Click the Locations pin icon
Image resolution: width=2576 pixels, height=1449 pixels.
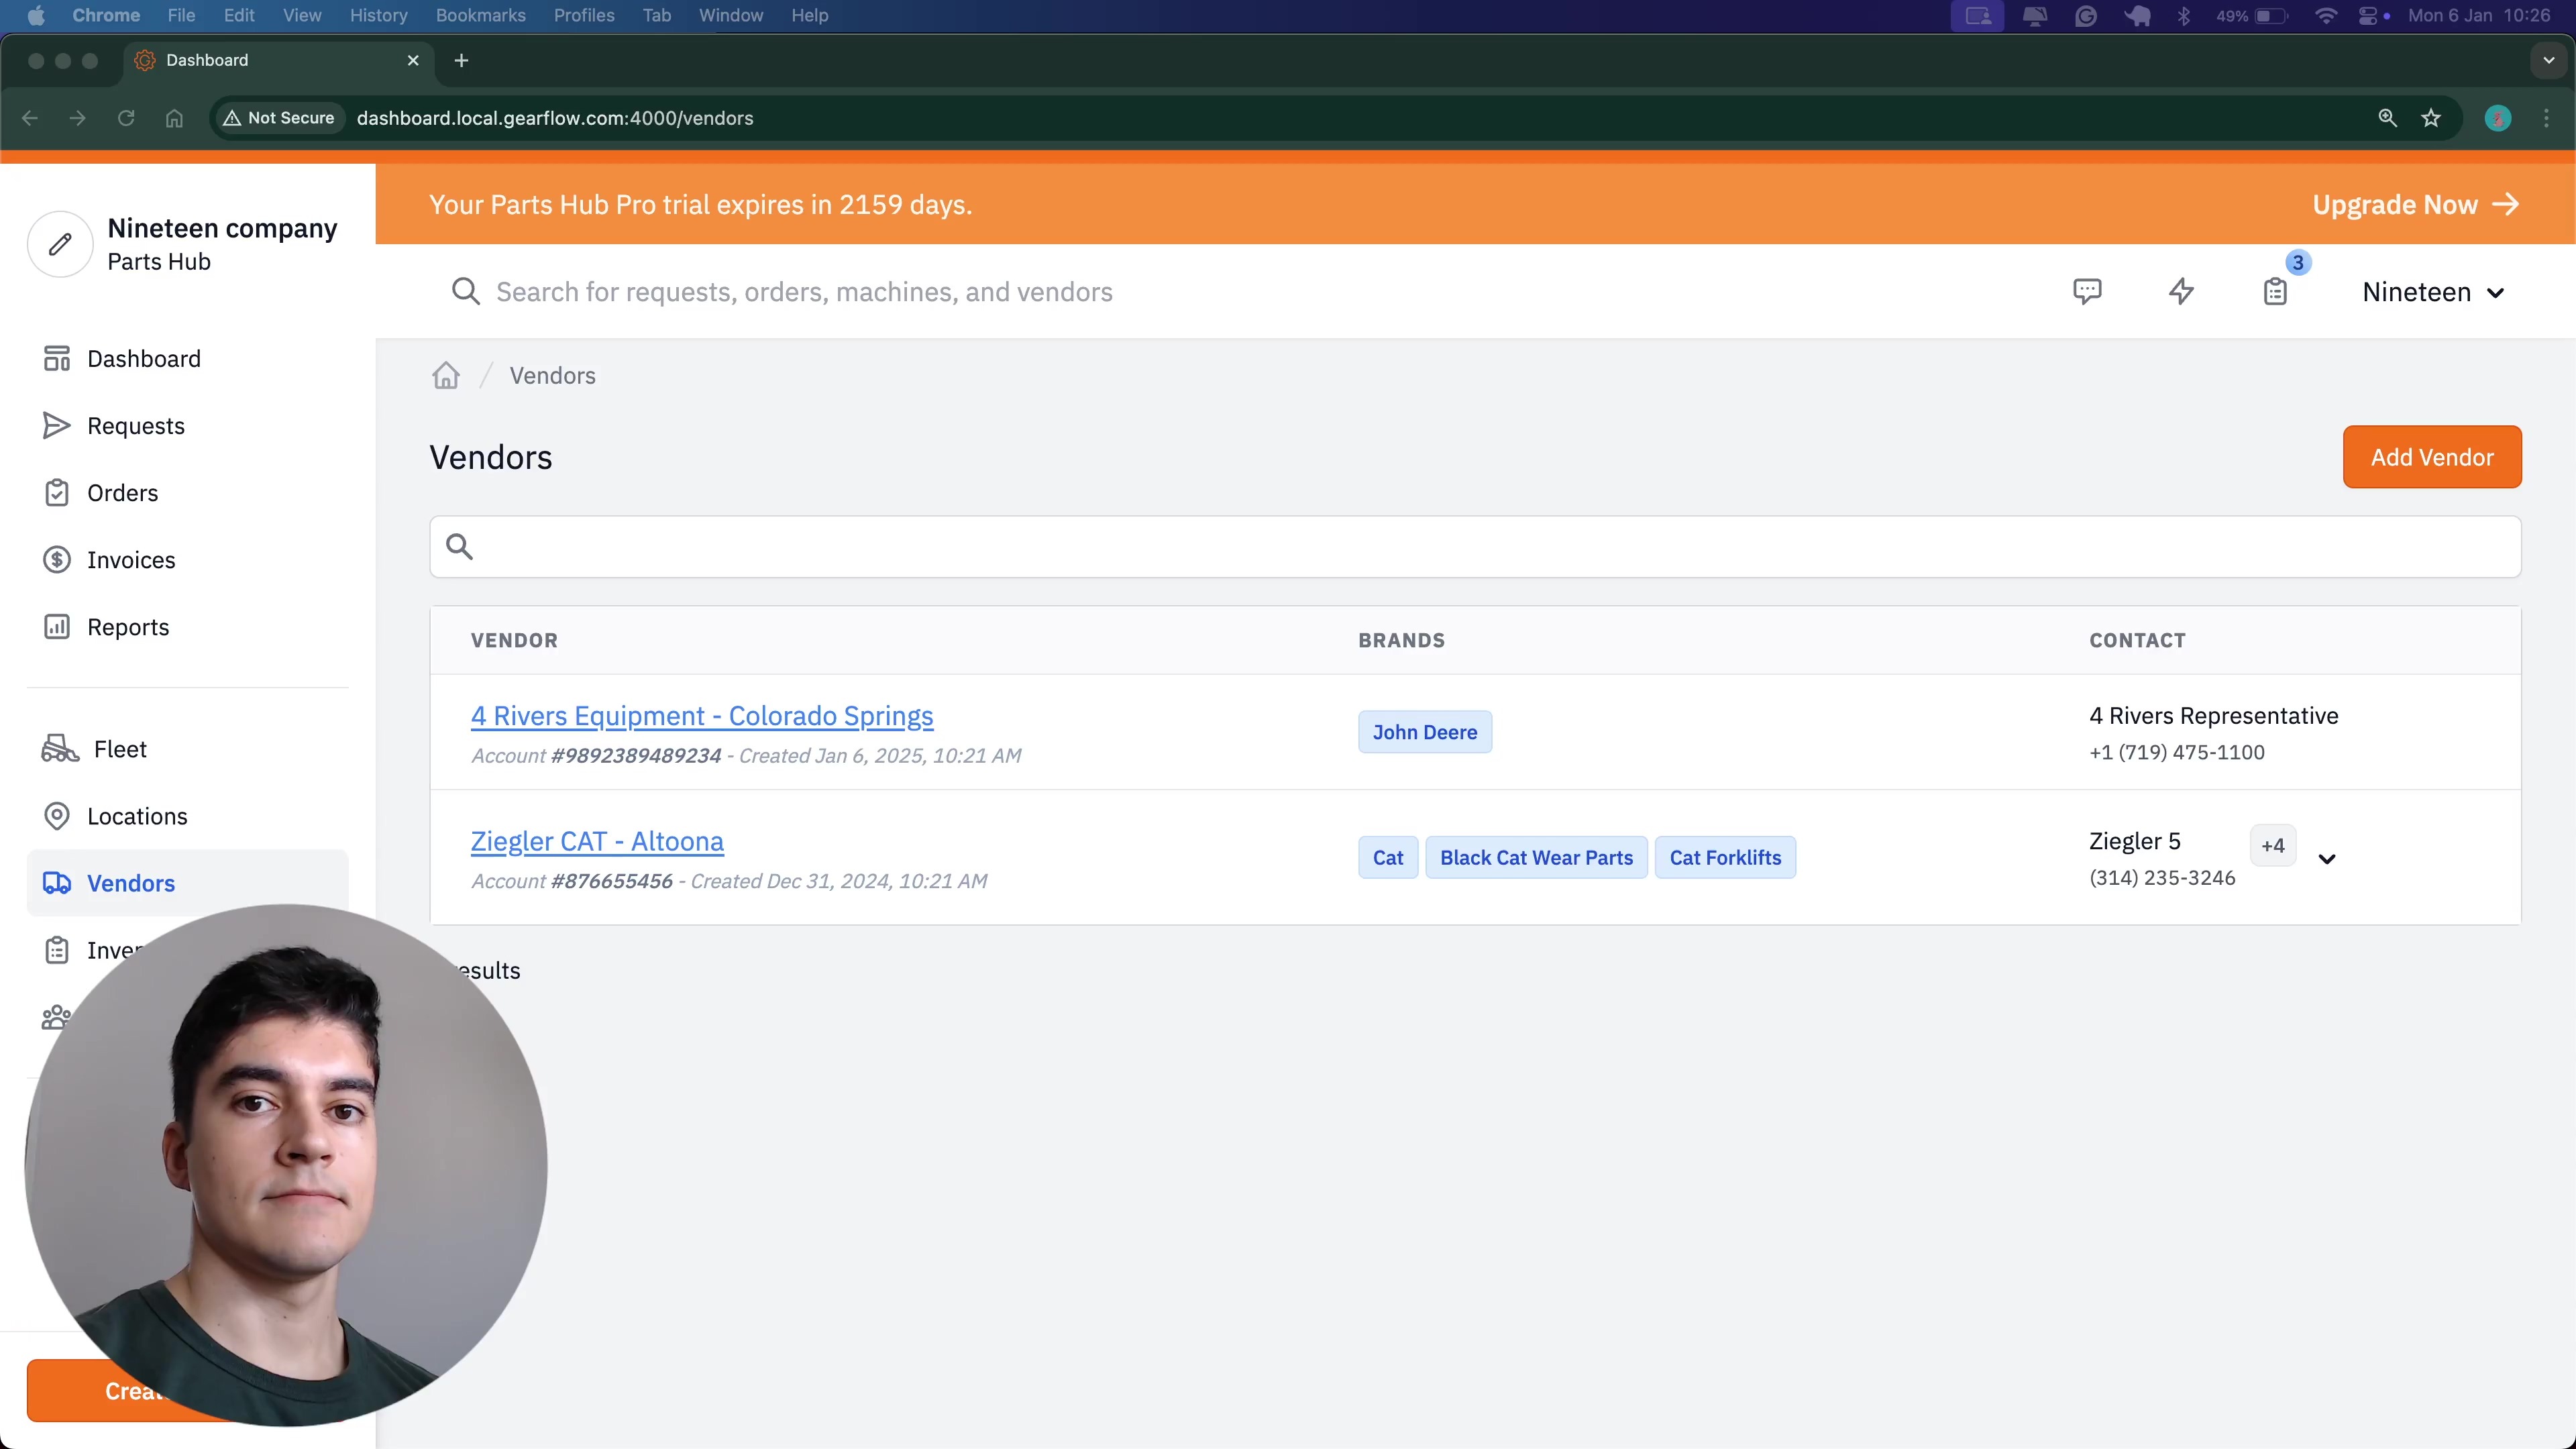[x=56, y=815]
